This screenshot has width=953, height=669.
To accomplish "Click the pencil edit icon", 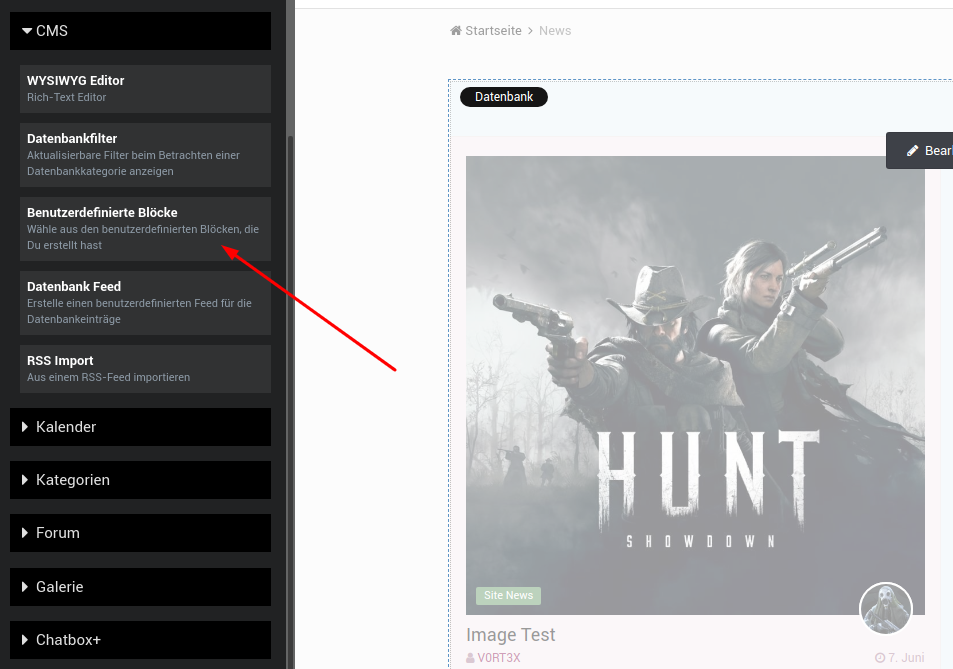I will click(x=912, y=151).
